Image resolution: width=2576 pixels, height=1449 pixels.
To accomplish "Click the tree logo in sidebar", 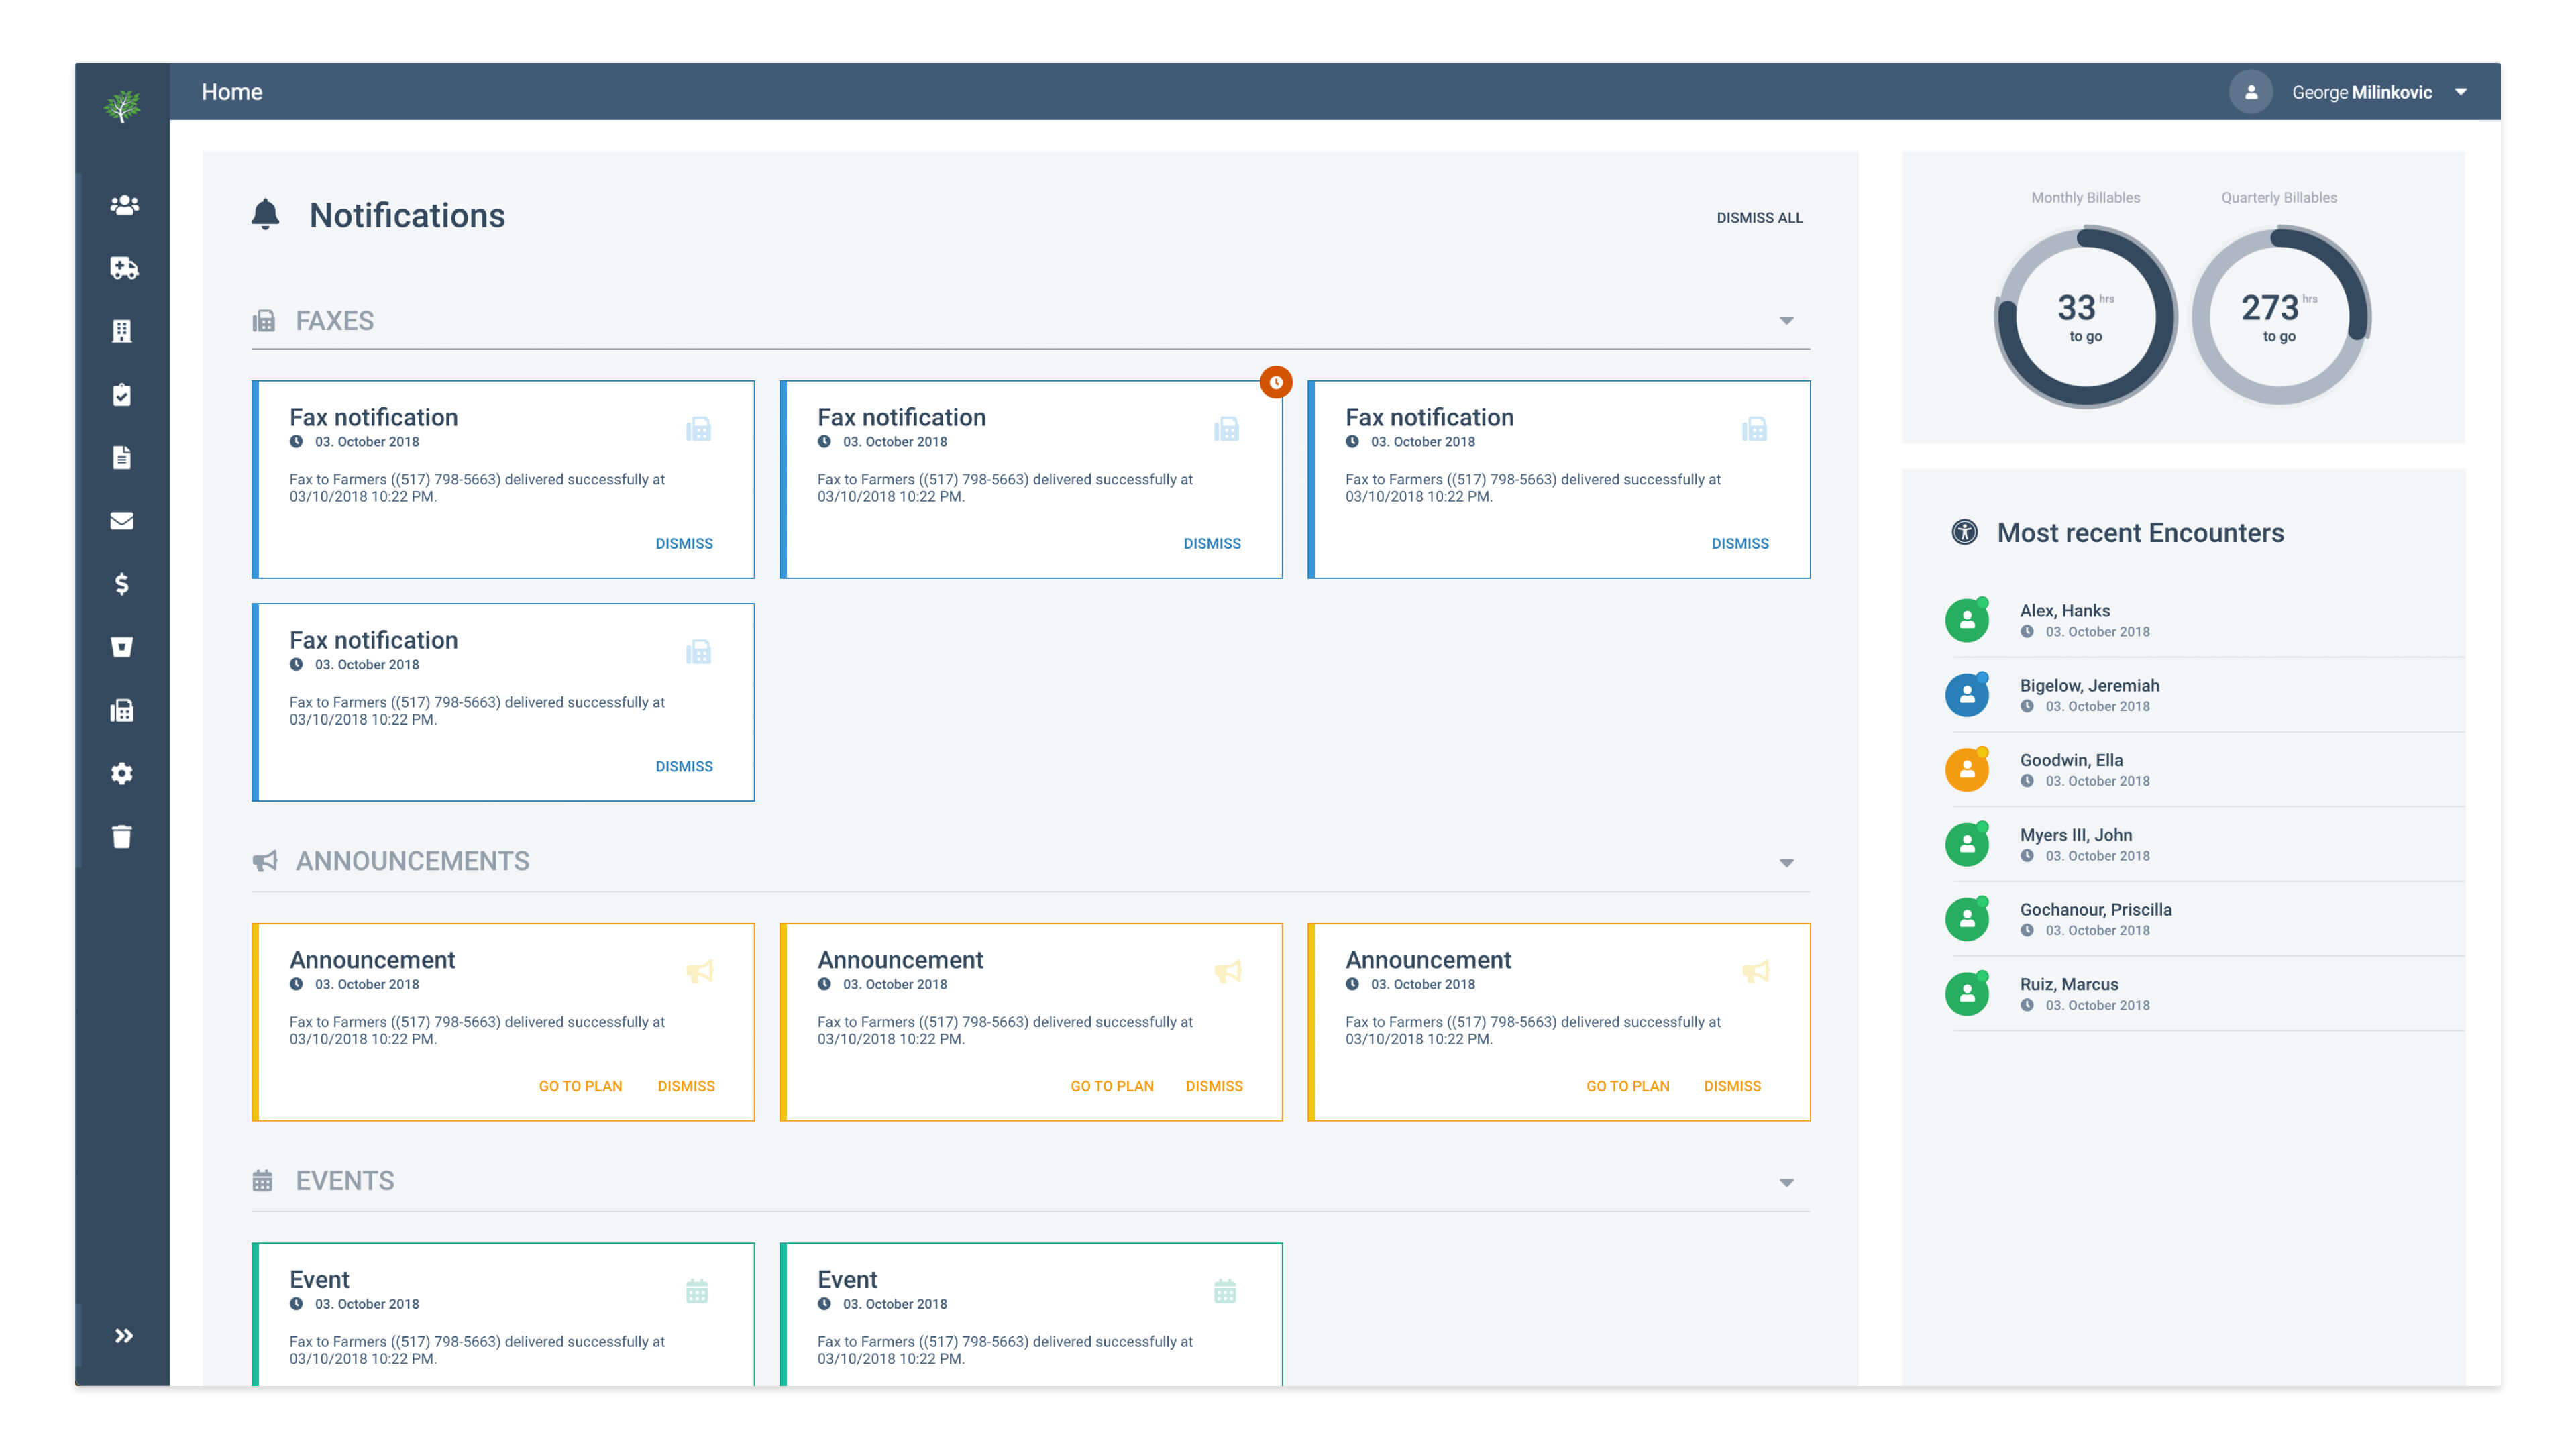I will (122, 106).
